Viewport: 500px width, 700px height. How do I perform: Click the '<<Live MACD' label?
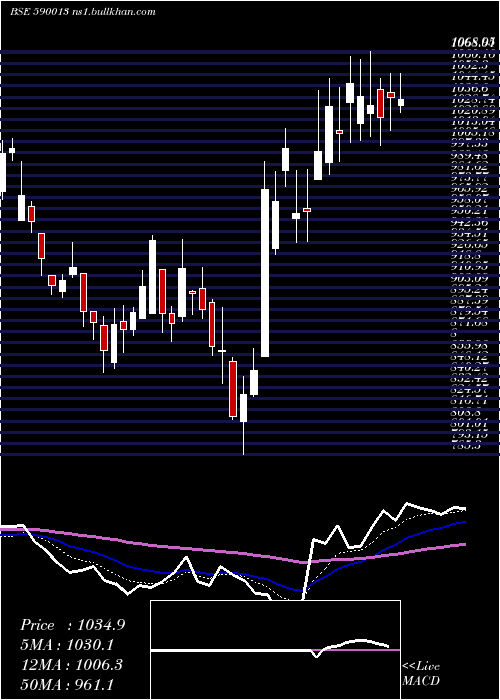(x=421, y=674)
